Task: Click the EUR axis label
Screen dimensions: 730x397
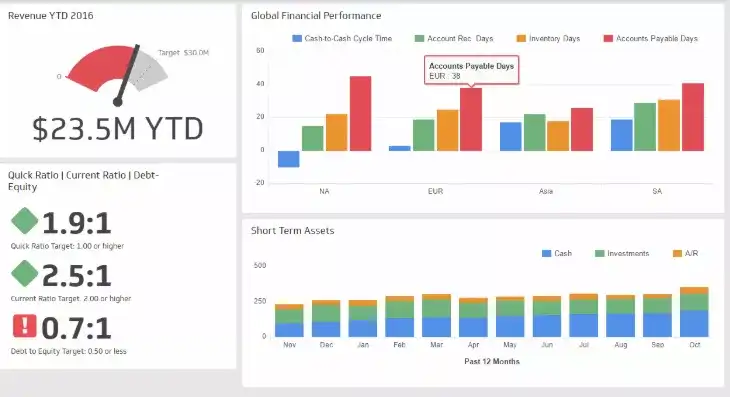Action: [x=435, y=191]
